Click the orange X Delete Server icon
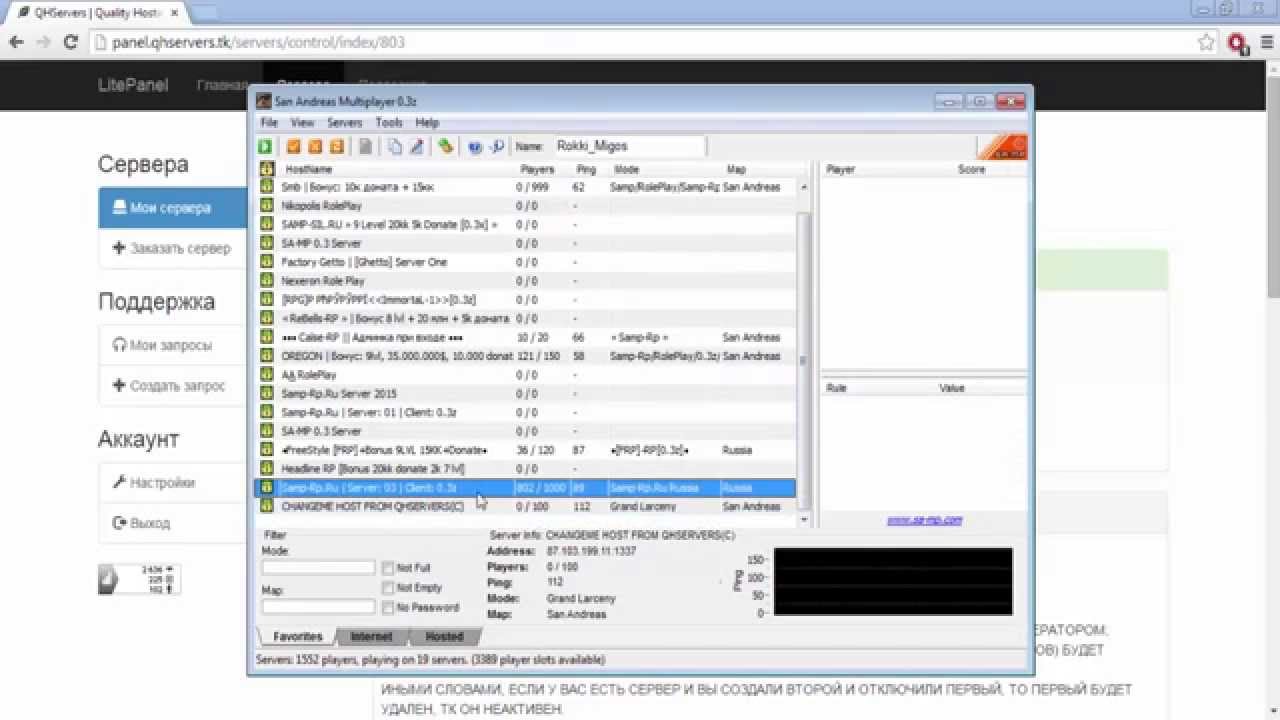 (315, 147)
